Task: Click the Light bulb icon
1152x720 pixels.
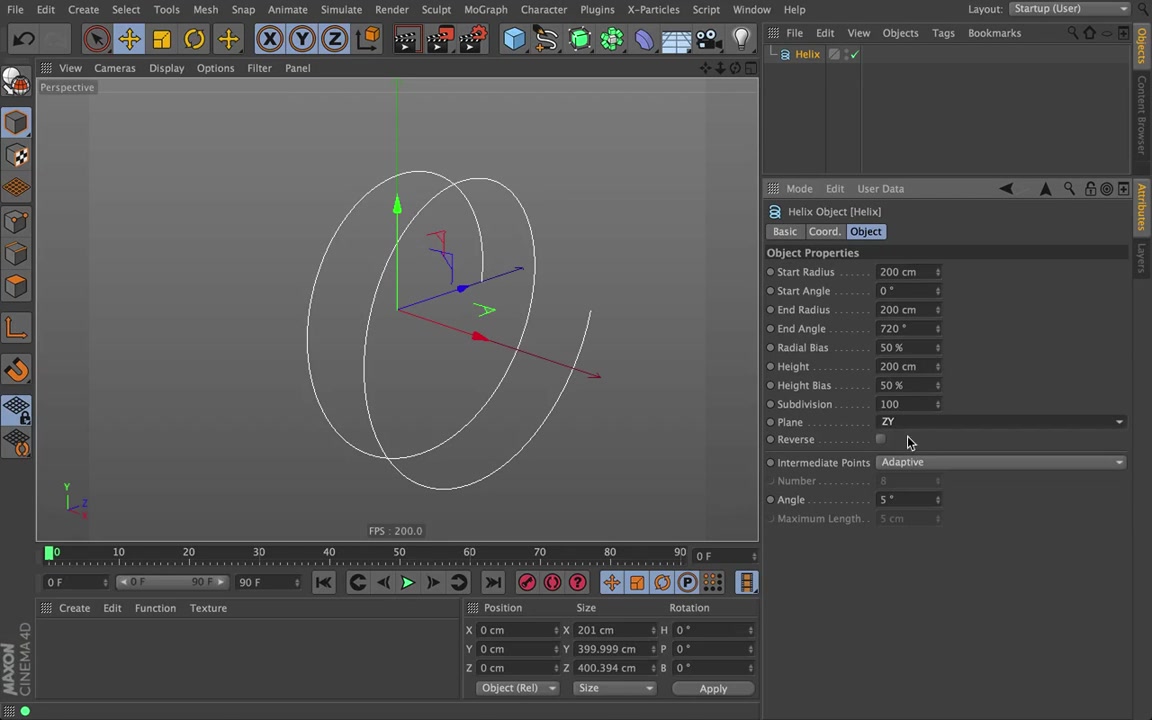Action: click(x=741, y=39)
